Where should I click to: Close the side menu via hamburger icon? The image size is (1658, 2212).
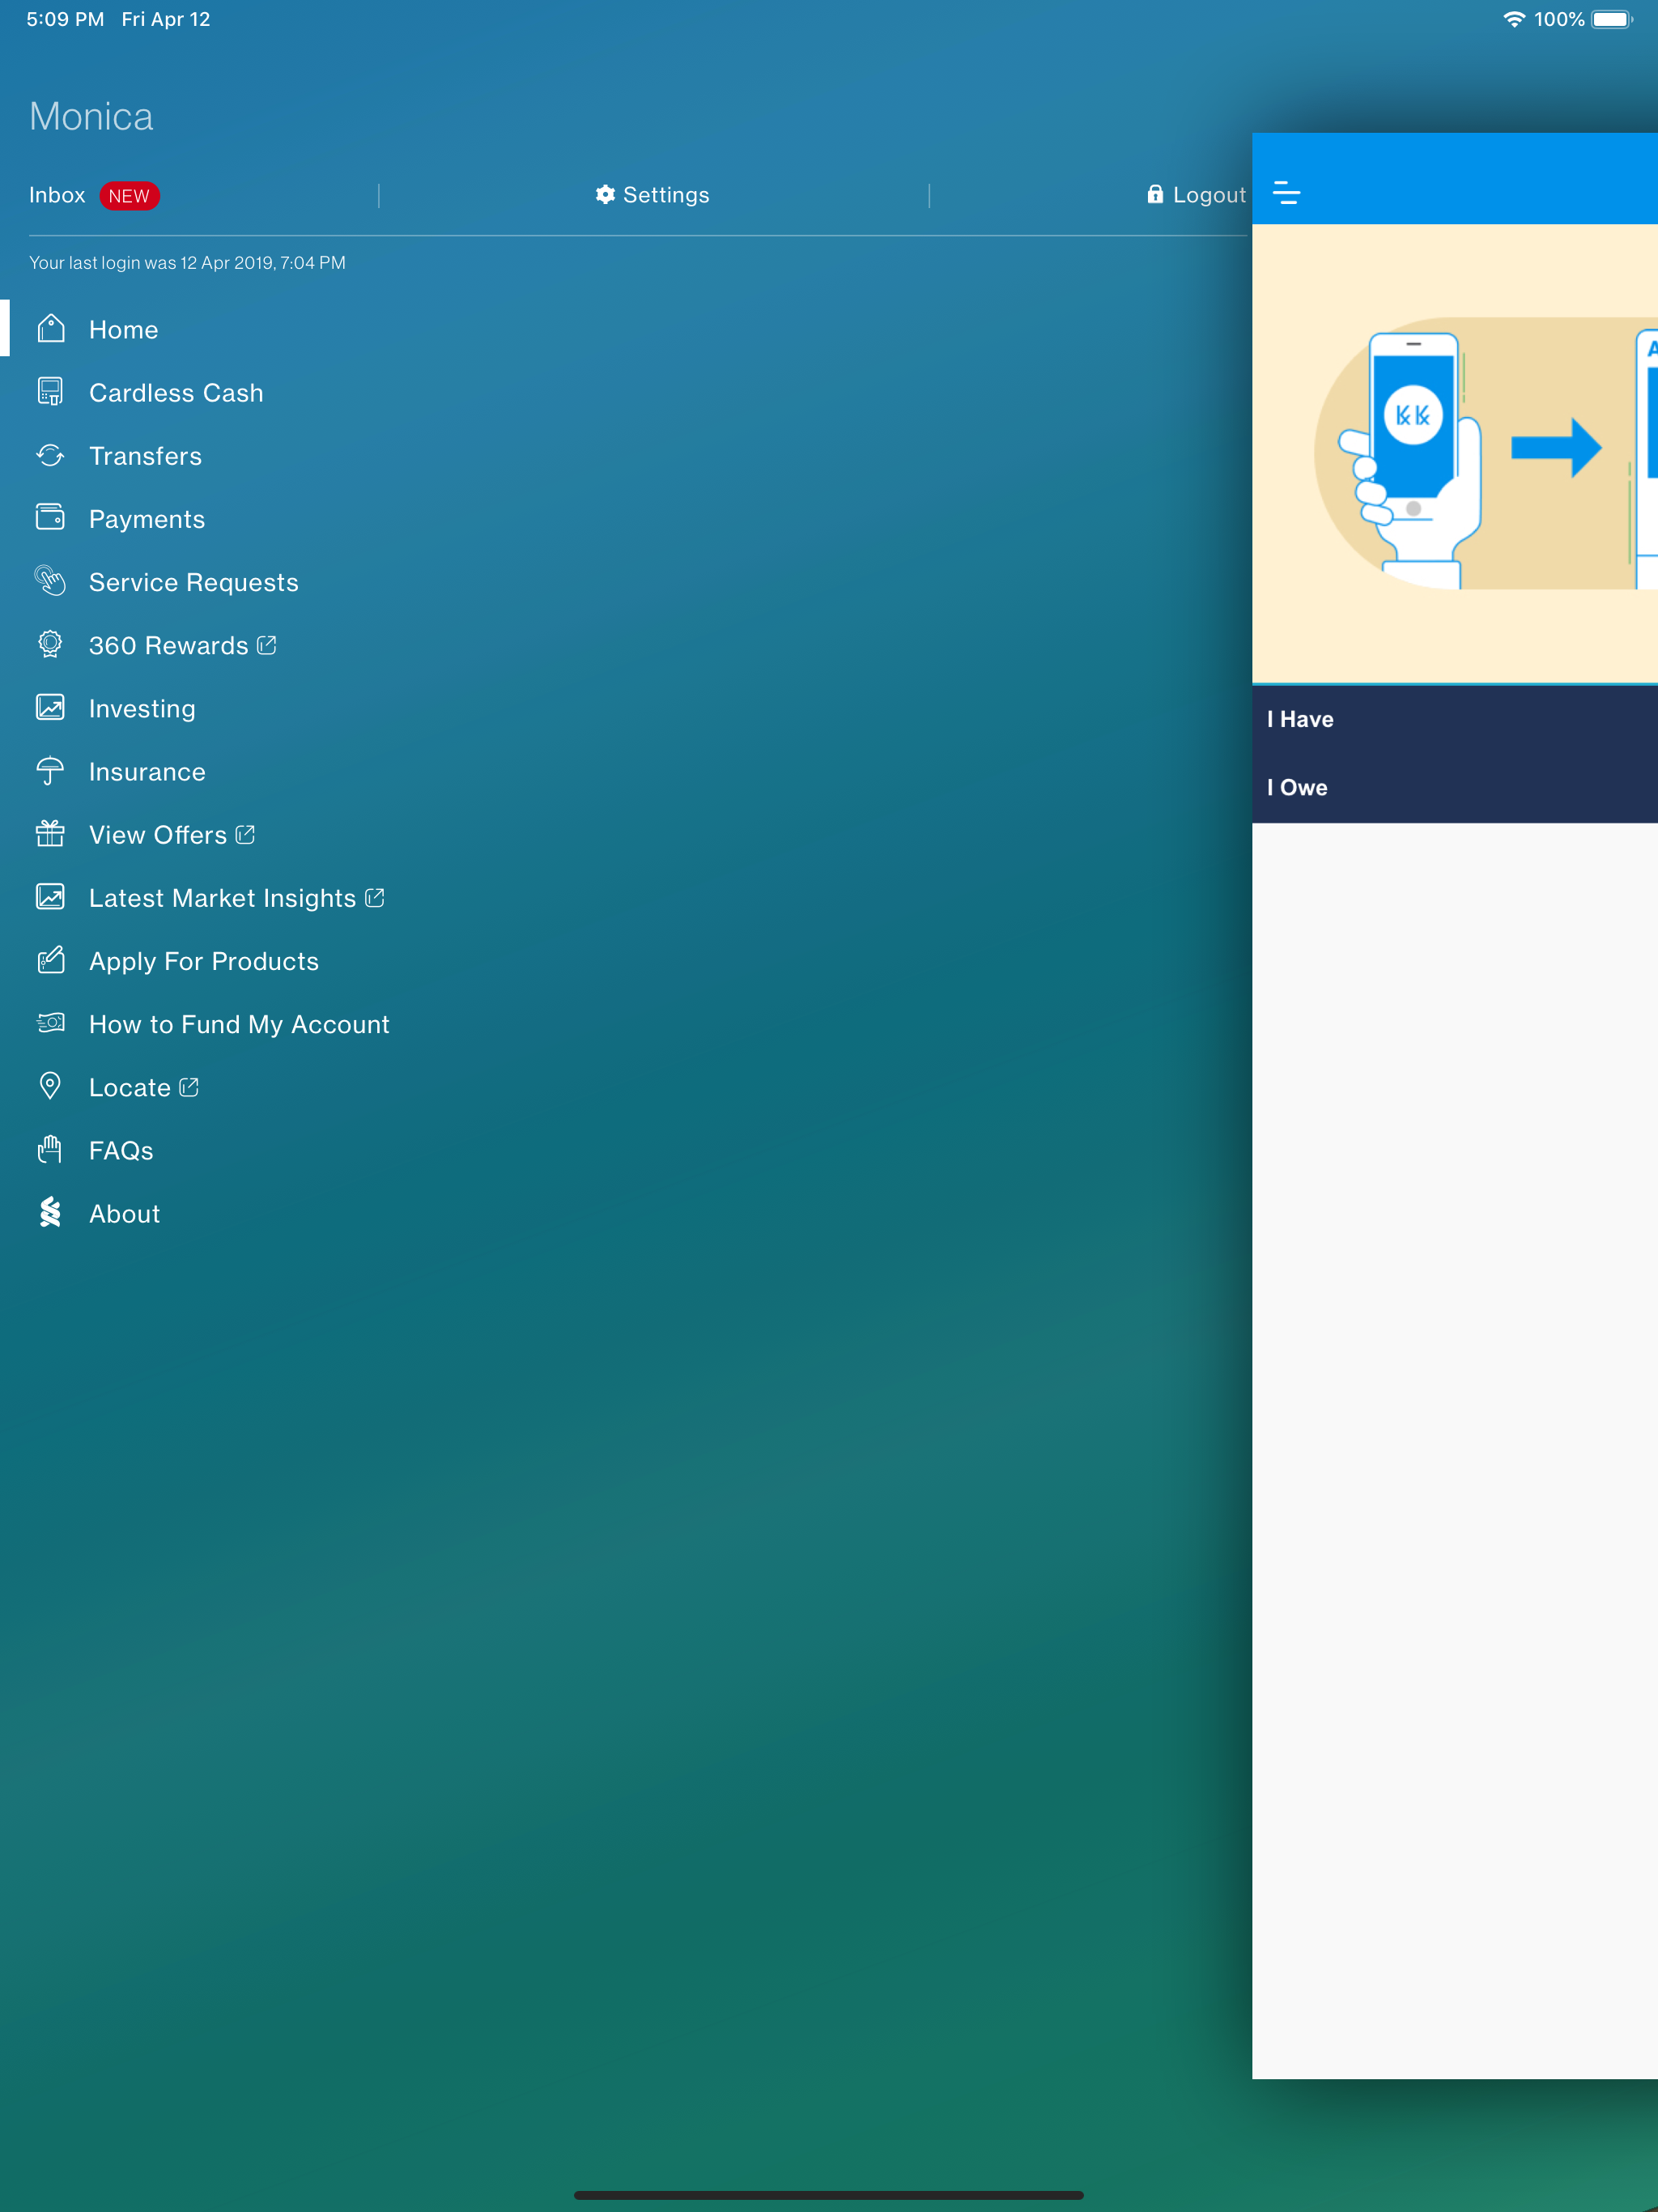pyautogui.click(x=1287, y=193)
